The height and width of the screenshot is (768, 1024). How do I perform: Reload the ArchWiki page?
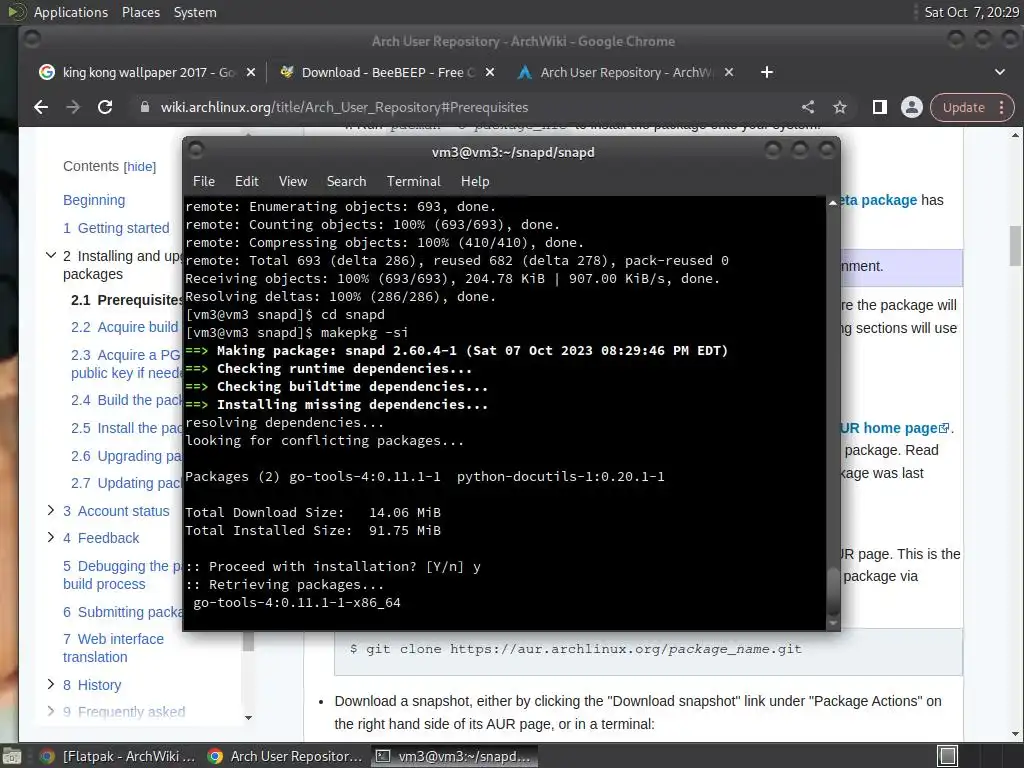(105, 107)
